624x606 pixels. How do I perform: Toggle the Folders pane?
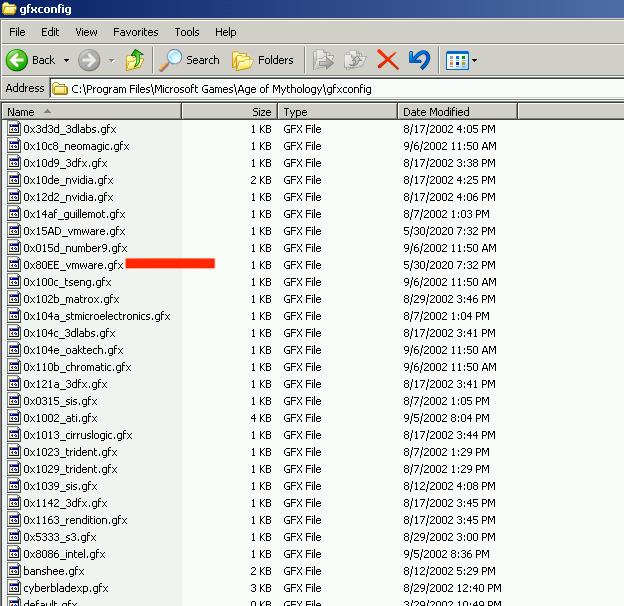(263, 60)
